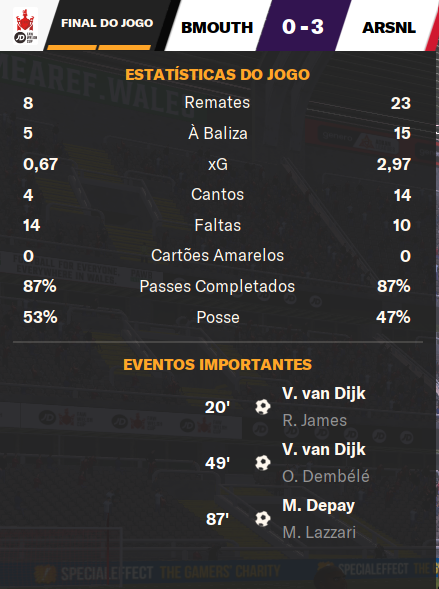This screenshot has width=439, height=589.
Task: Click the Eventos Importantes heading
Action: tap(217, 365)
